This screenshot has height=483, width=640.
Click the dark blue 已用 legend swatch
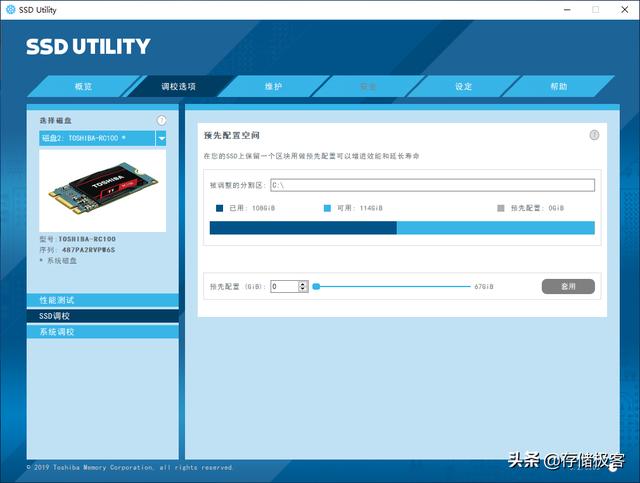tap(220, 208)
